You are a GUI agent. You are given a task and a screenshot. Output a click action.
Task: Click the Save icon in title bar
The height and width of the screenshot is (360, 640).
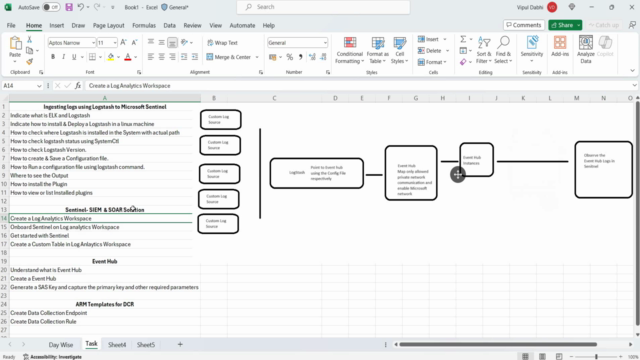[69, 7]
